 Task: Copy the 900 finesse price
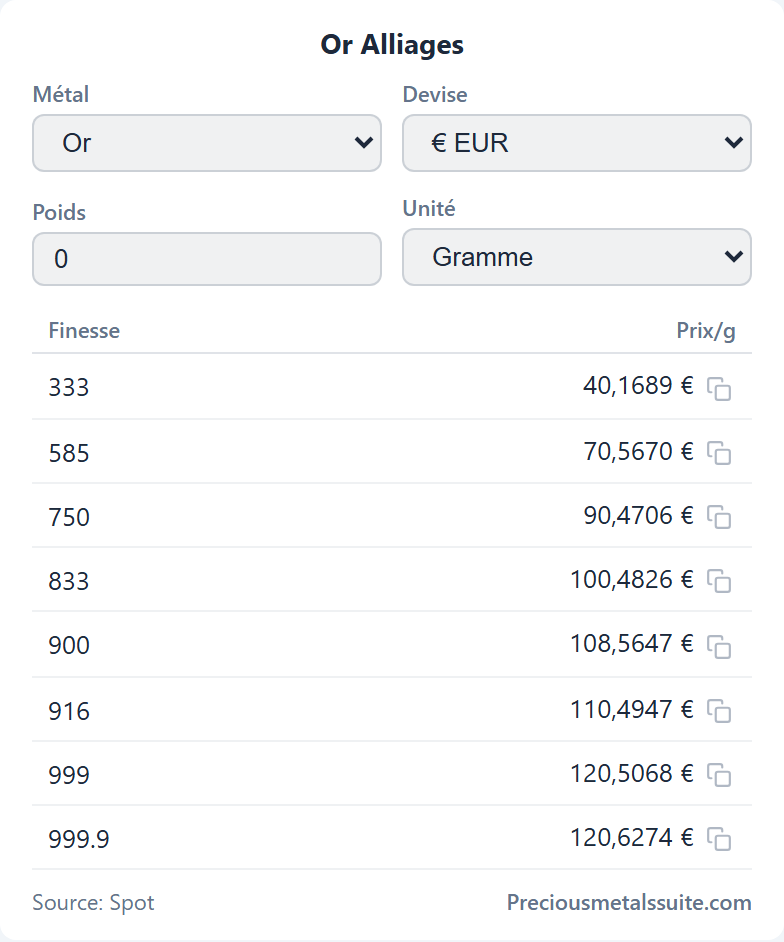pyautogui.click(x=719, y=646)
